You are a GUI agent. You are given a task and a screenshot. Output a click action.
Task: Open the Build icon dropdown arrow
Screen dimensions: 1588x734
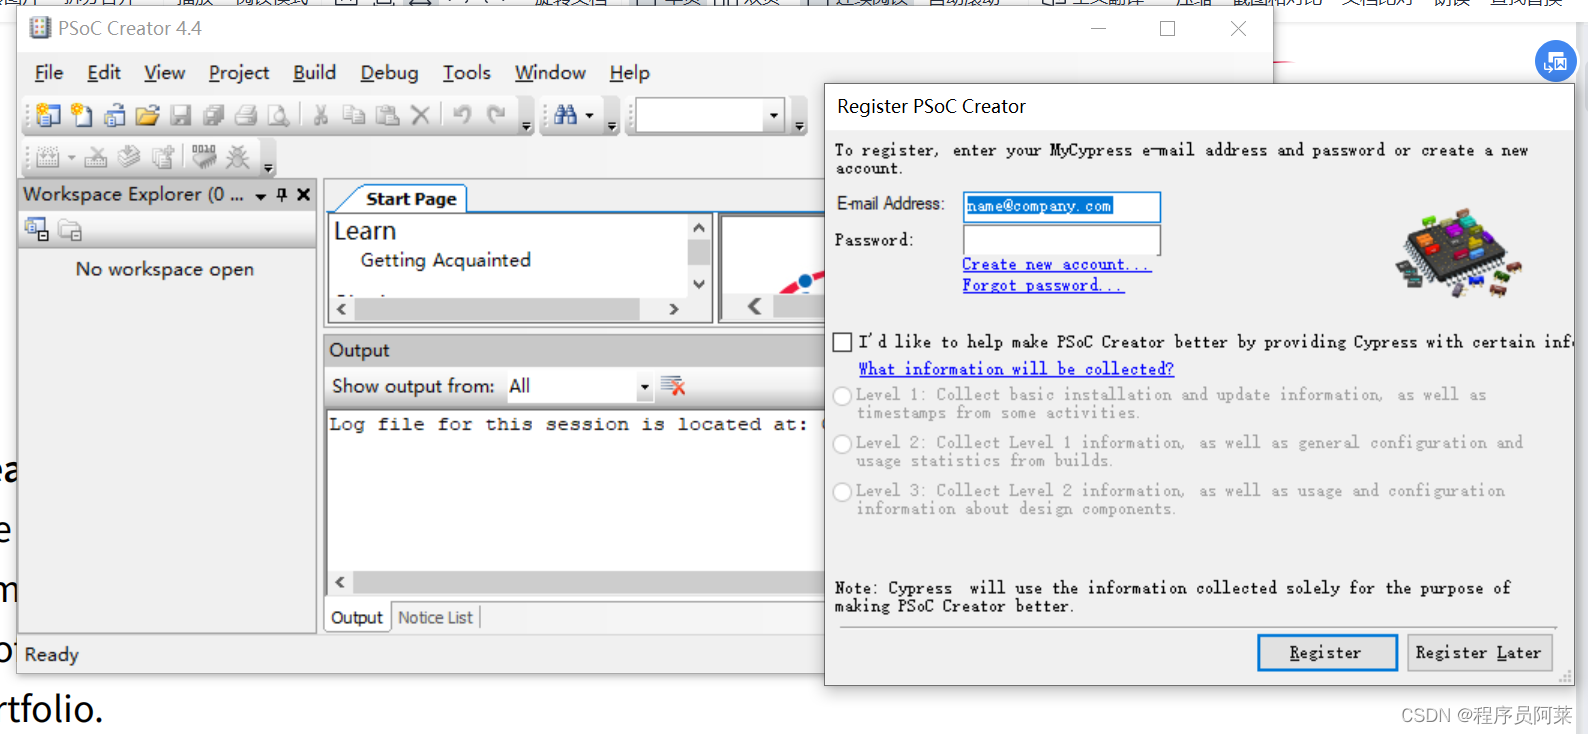71,158
